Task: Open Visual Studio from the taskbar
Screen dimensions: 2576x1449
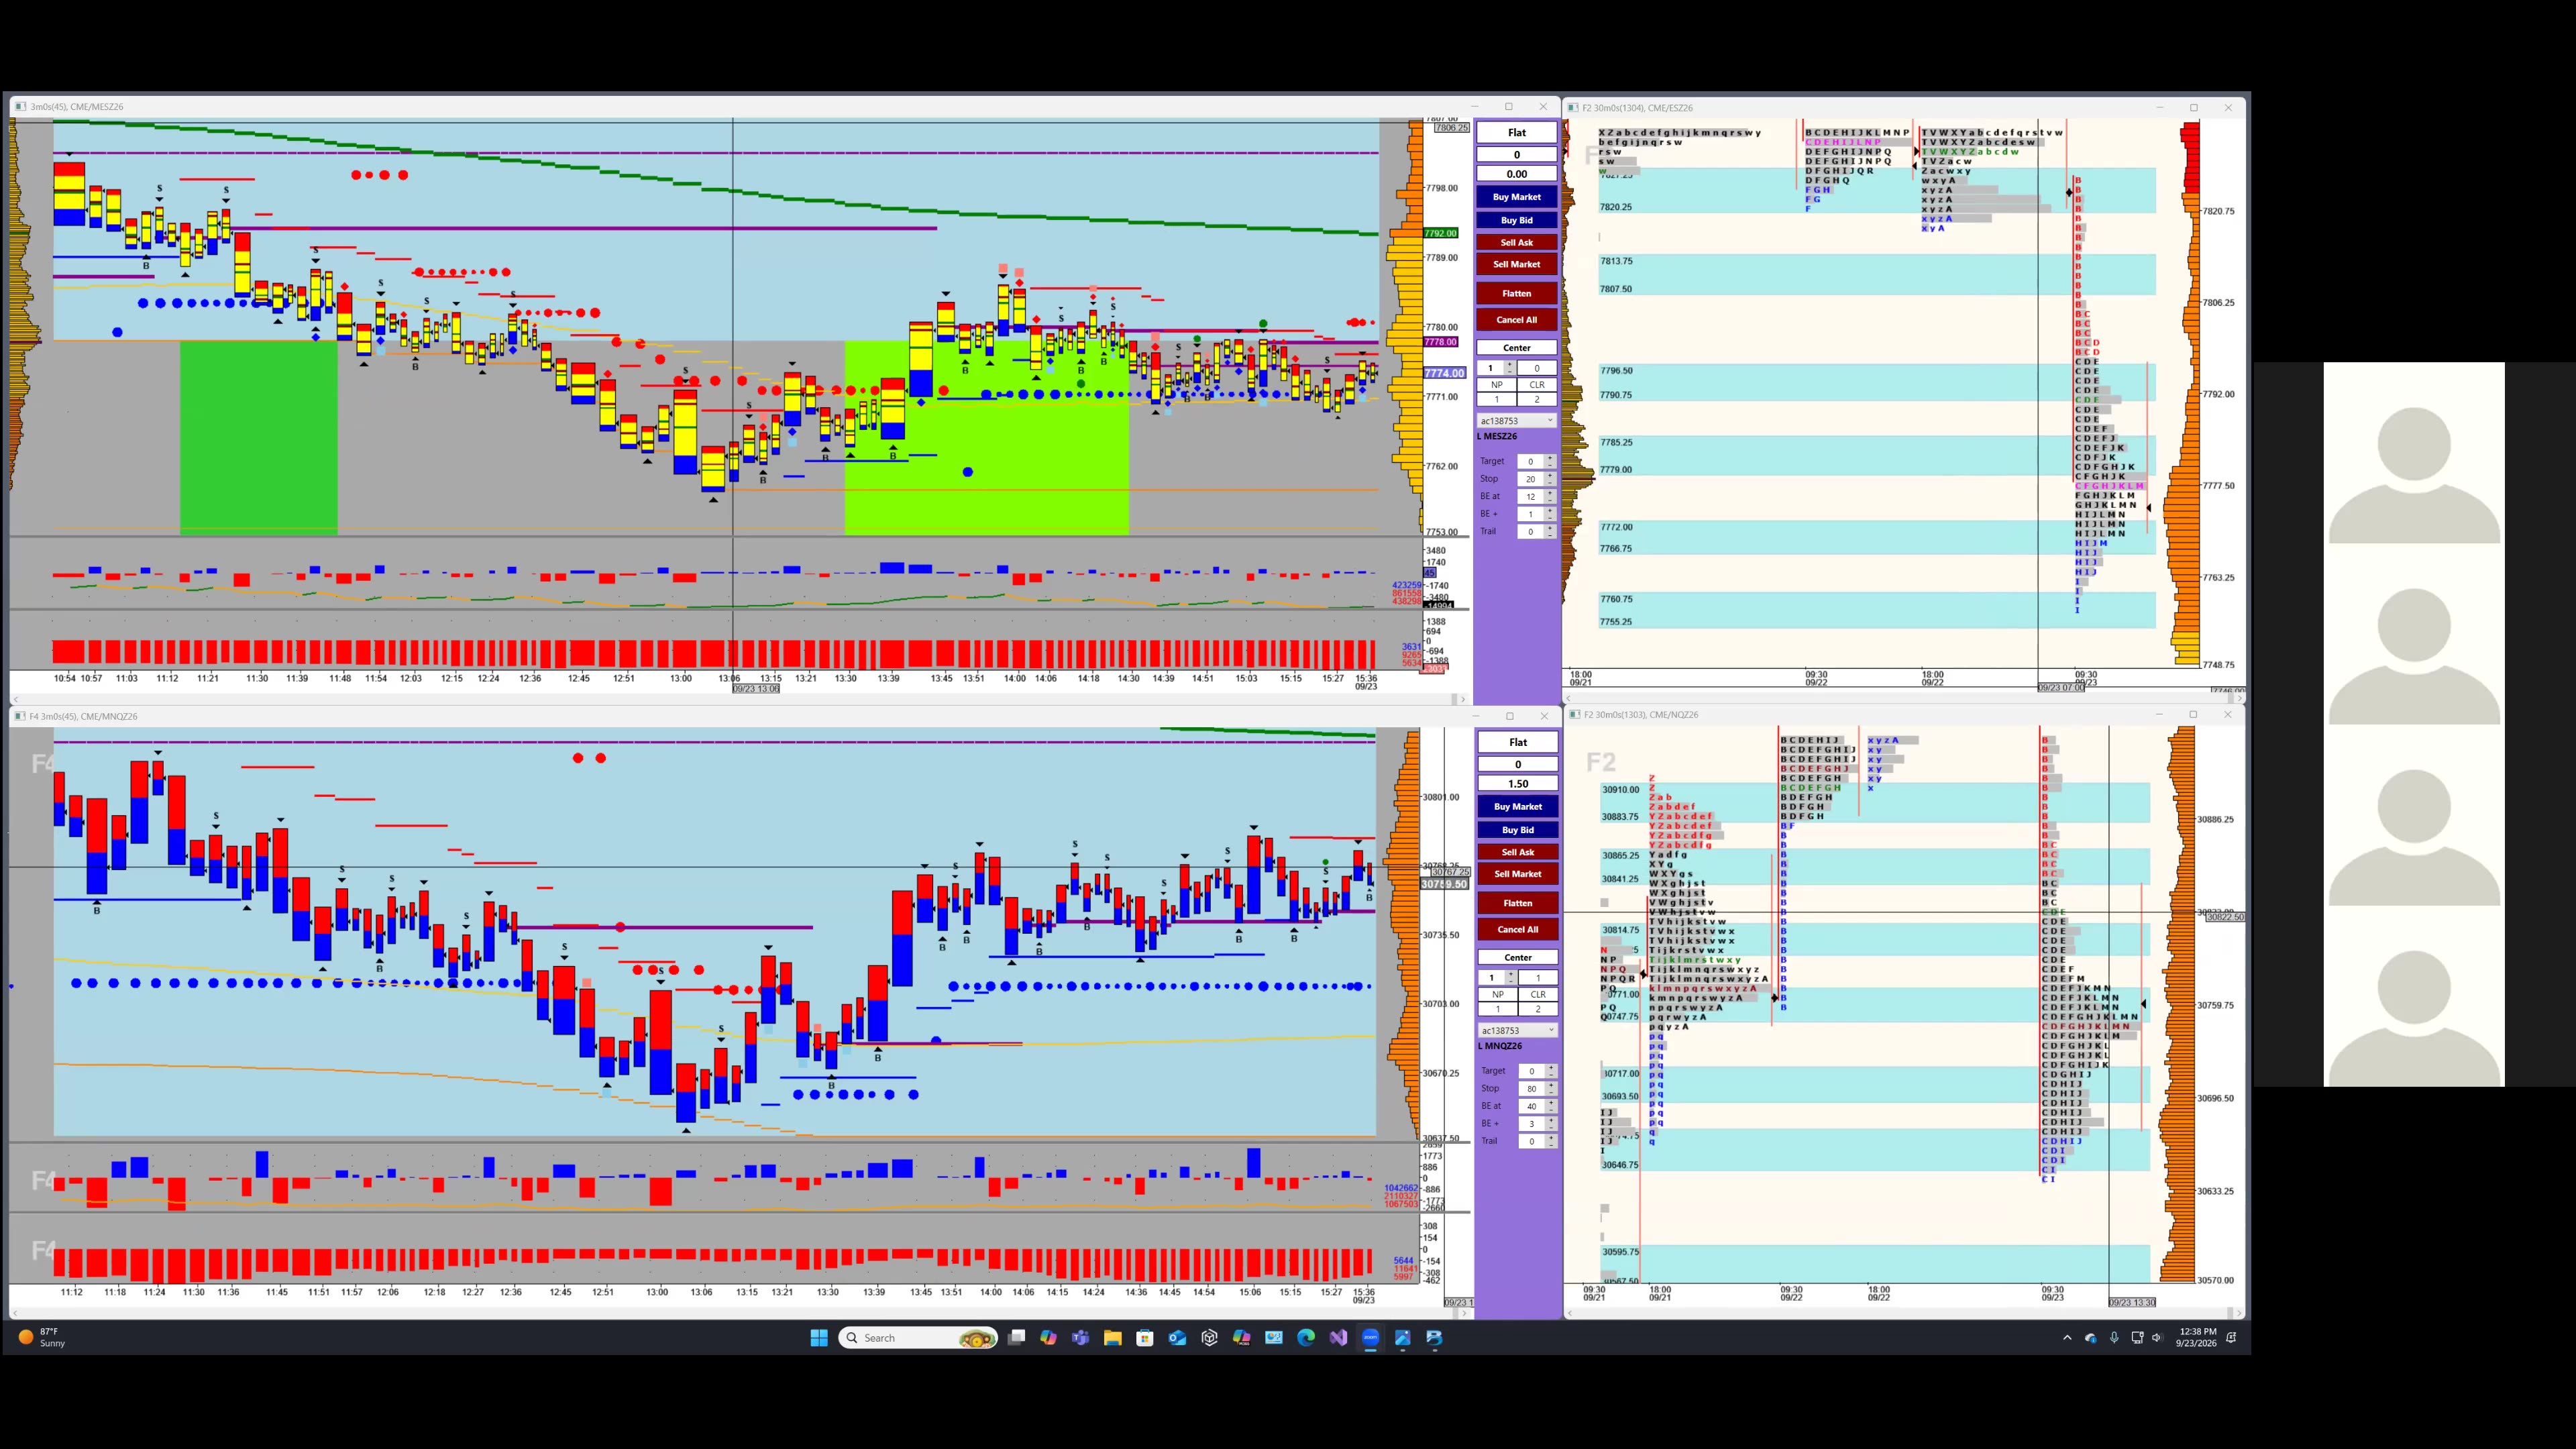Action: tap(1338, 1338)
